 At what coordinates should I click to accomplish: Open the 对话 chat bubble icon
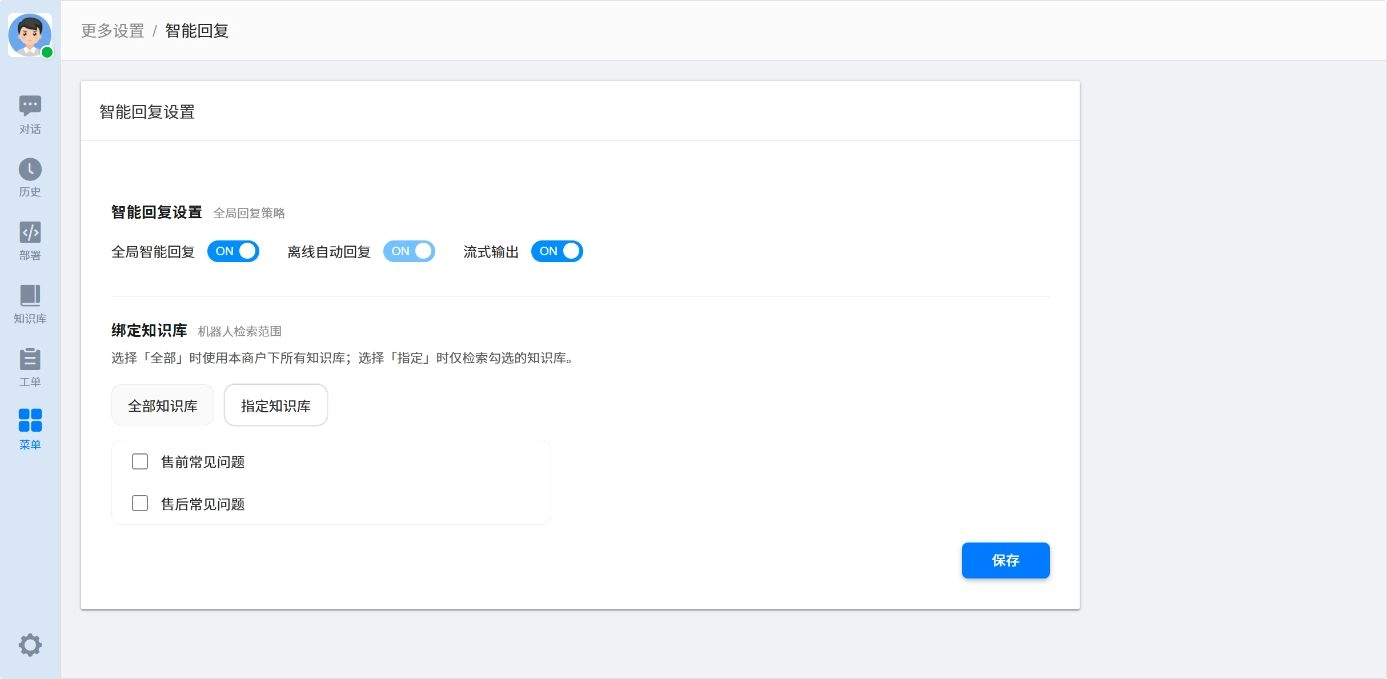30,105
